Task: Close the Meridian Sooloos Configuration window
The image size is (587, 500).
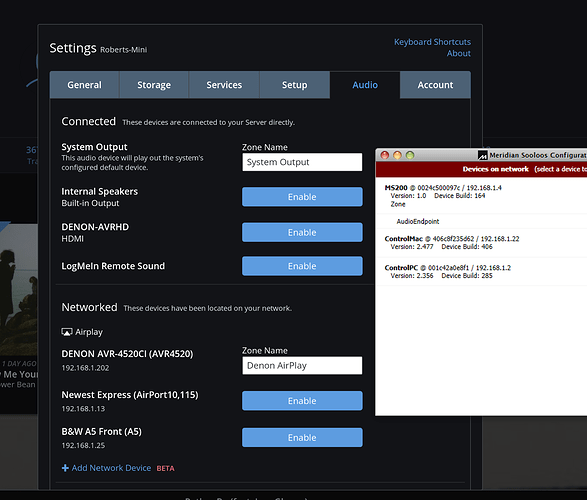Action: (x=384, y=155)
